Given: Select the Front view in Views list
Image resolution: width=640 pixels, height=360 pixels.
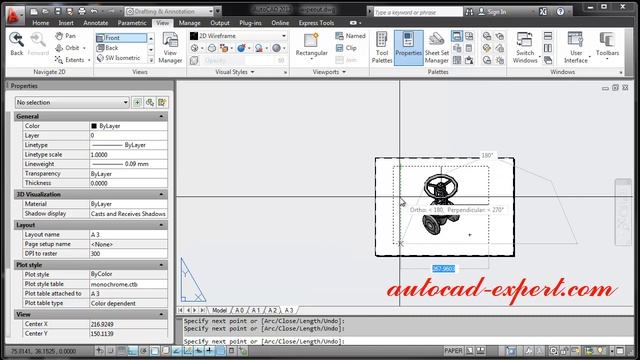Looking at the screenshot, I should pos(122,38).
